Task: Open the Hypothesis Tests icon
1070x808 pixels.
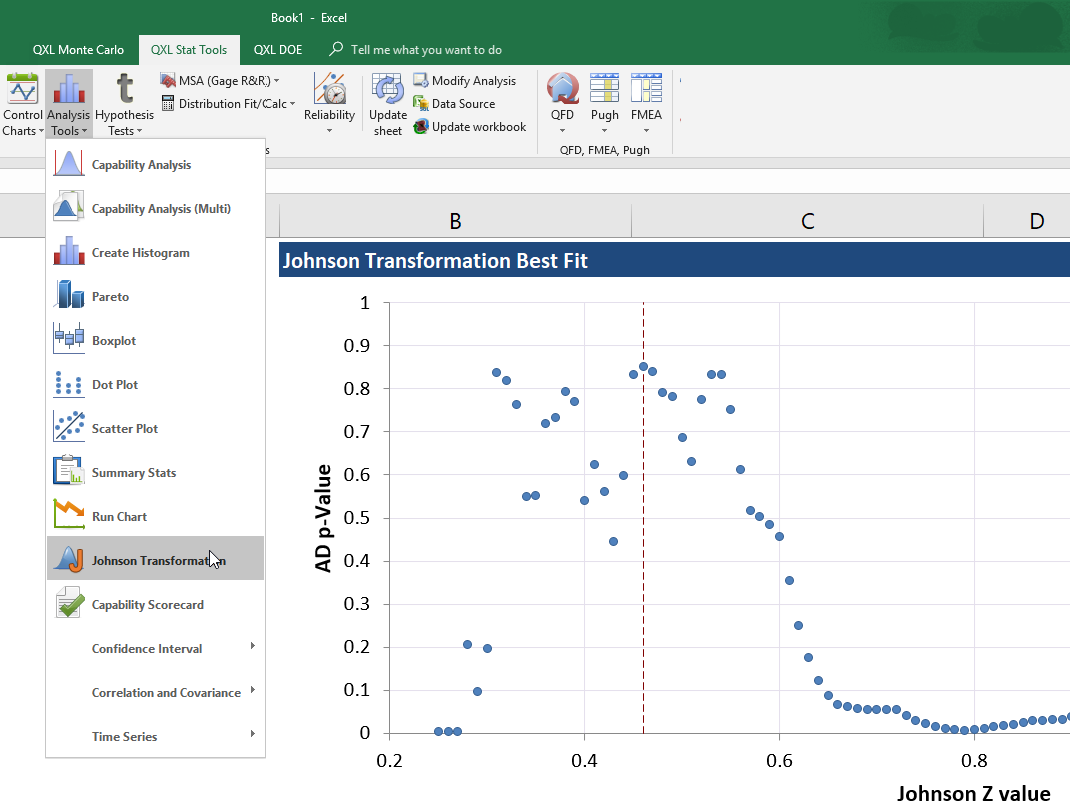Action: 124,89
